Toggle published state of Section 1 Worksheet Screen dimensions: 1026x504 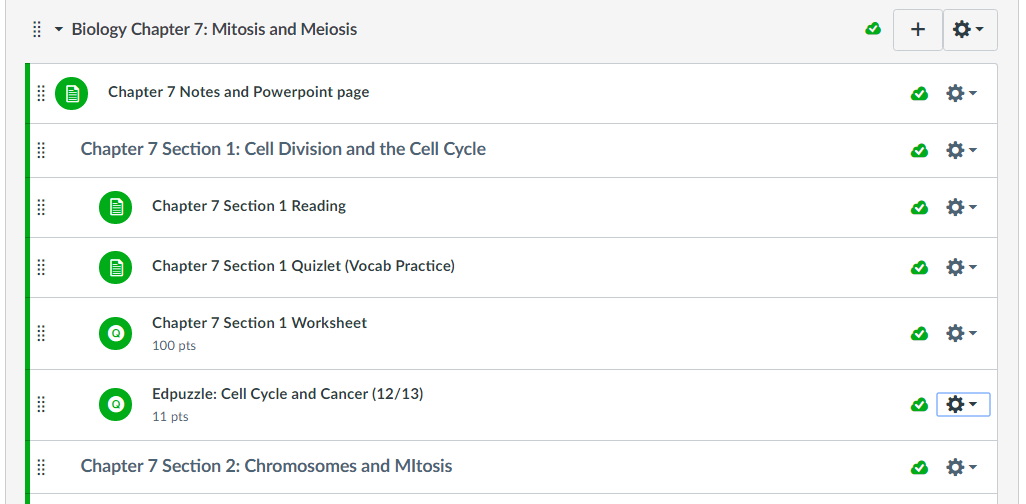919,333
